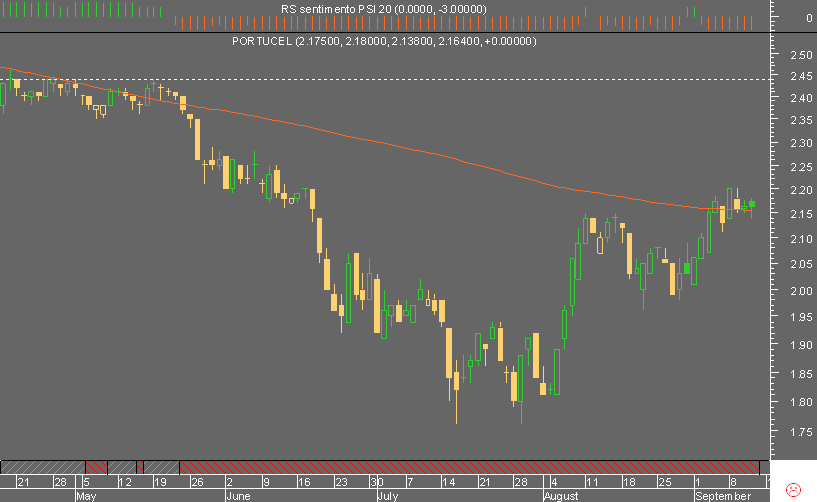Click the date label 5 above May
This screenshot has width=817, height=502.
86,482
